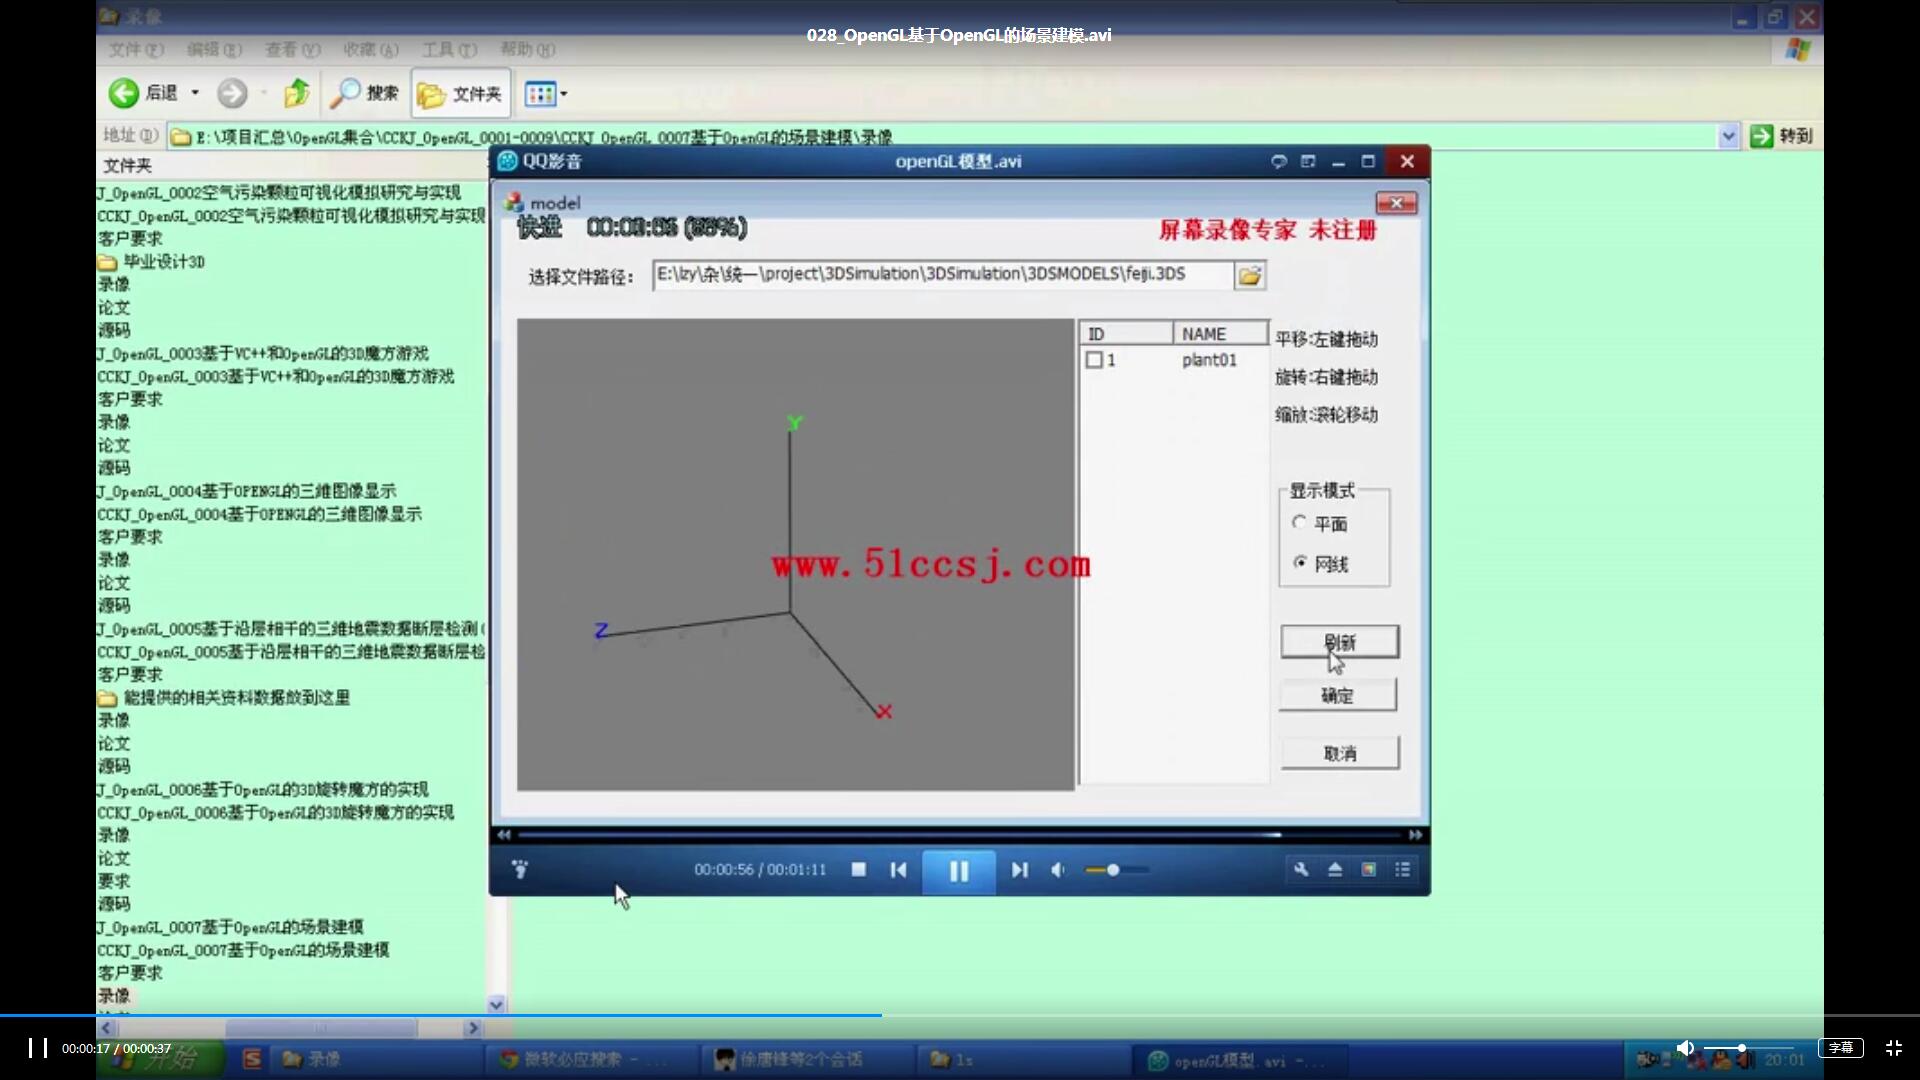Image resolution: width=1920 pixels, height=1080 pixels.
Task: Click the 确定 button
Action: point(1338,695)
